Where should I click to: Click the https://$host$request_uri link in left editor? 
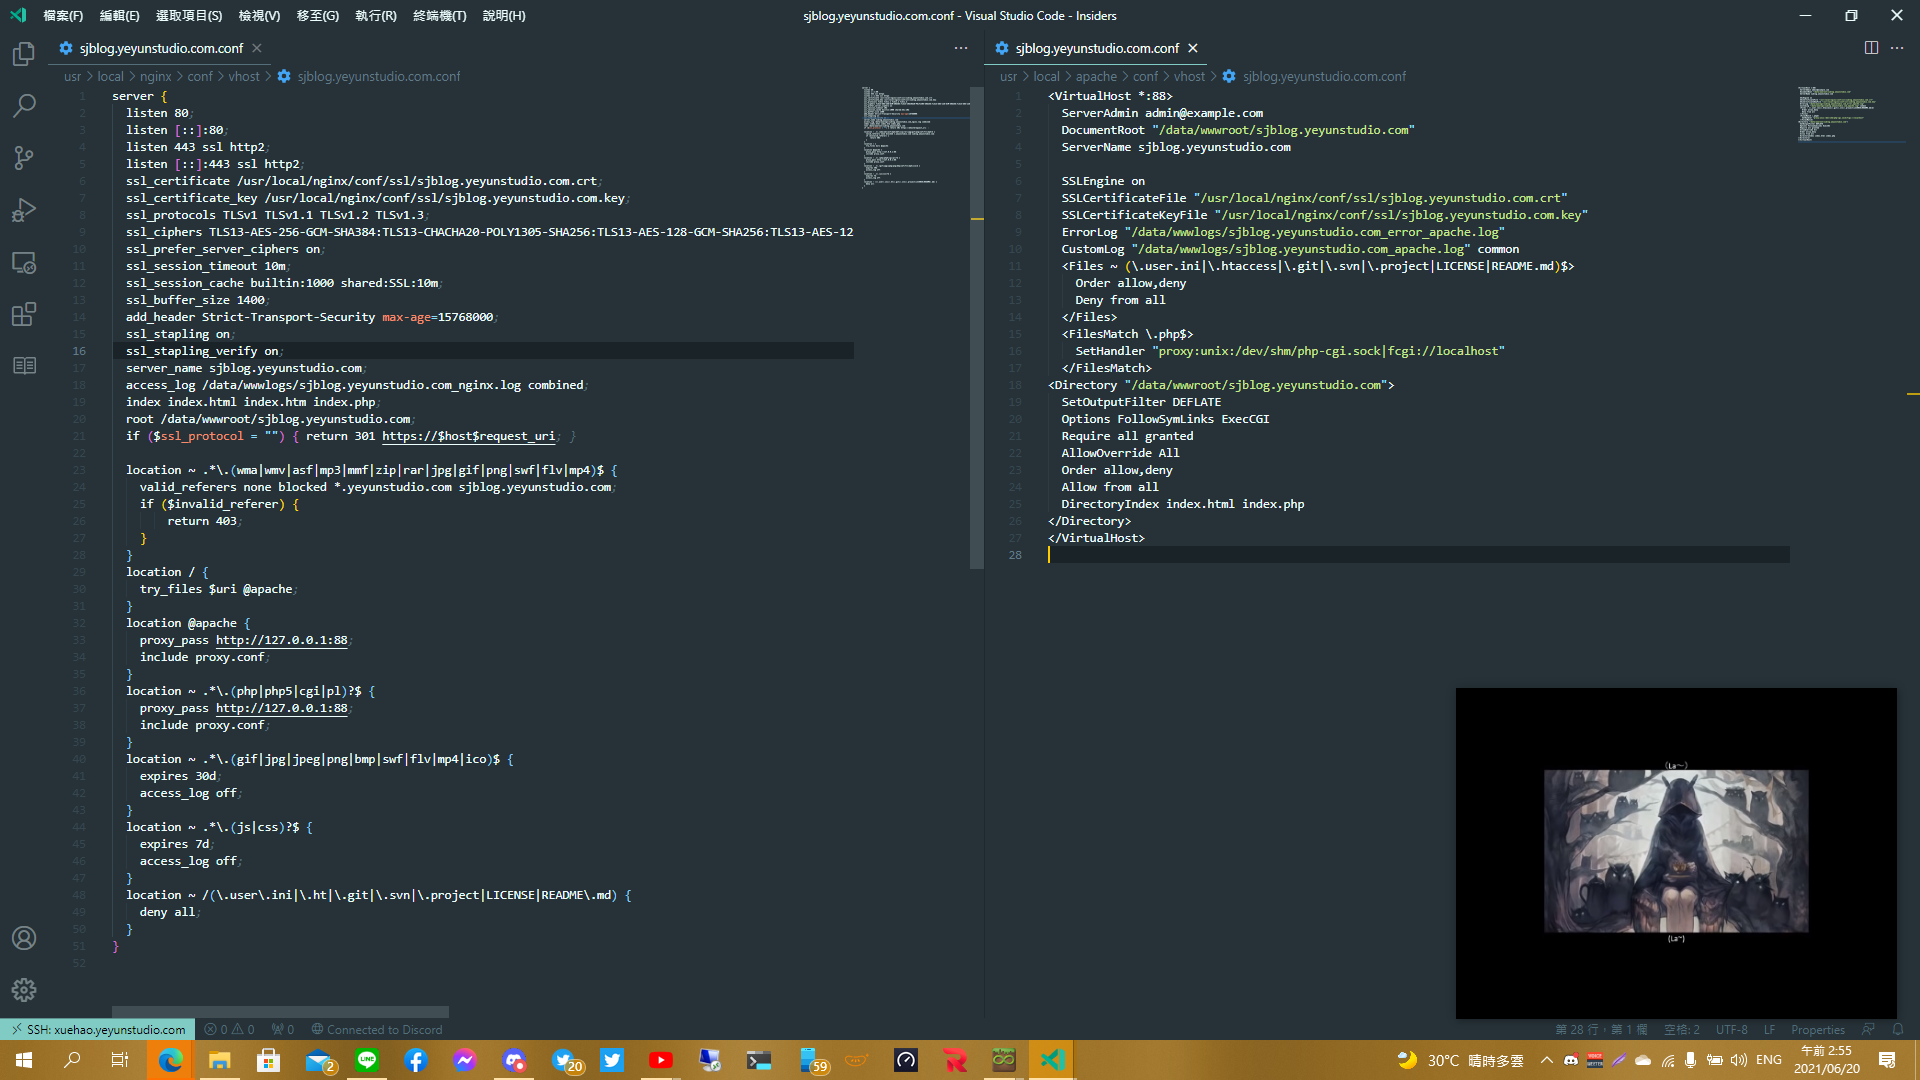point(468,436)
